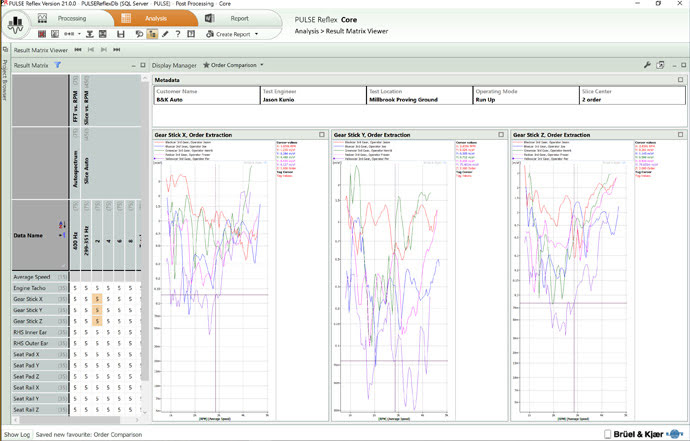Open the link cursors dropdown arrow
Viewport: 690px width, 441px height.
coord(79,34)
